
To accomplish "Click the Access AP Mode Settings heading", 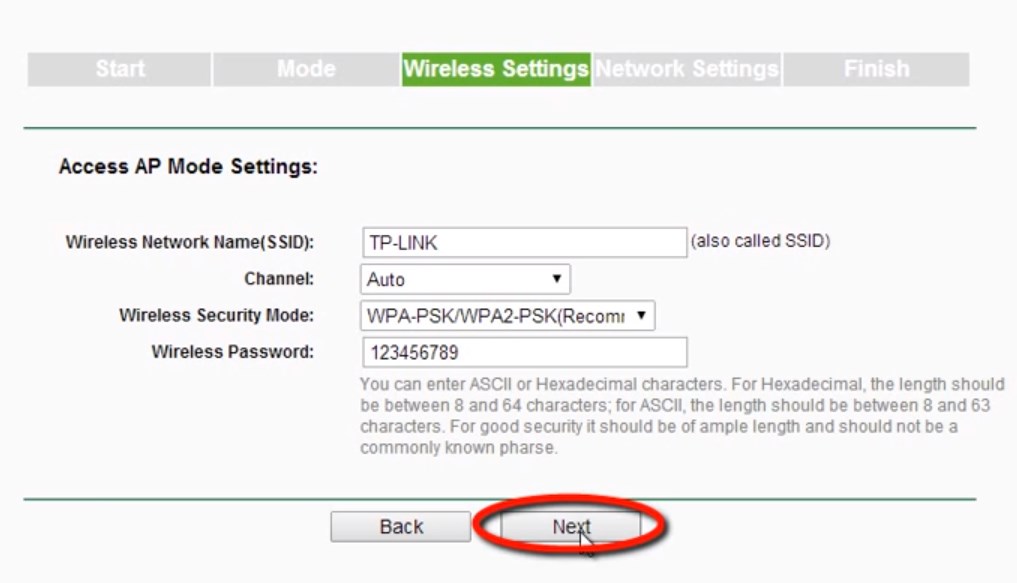I will click(188, 167).
